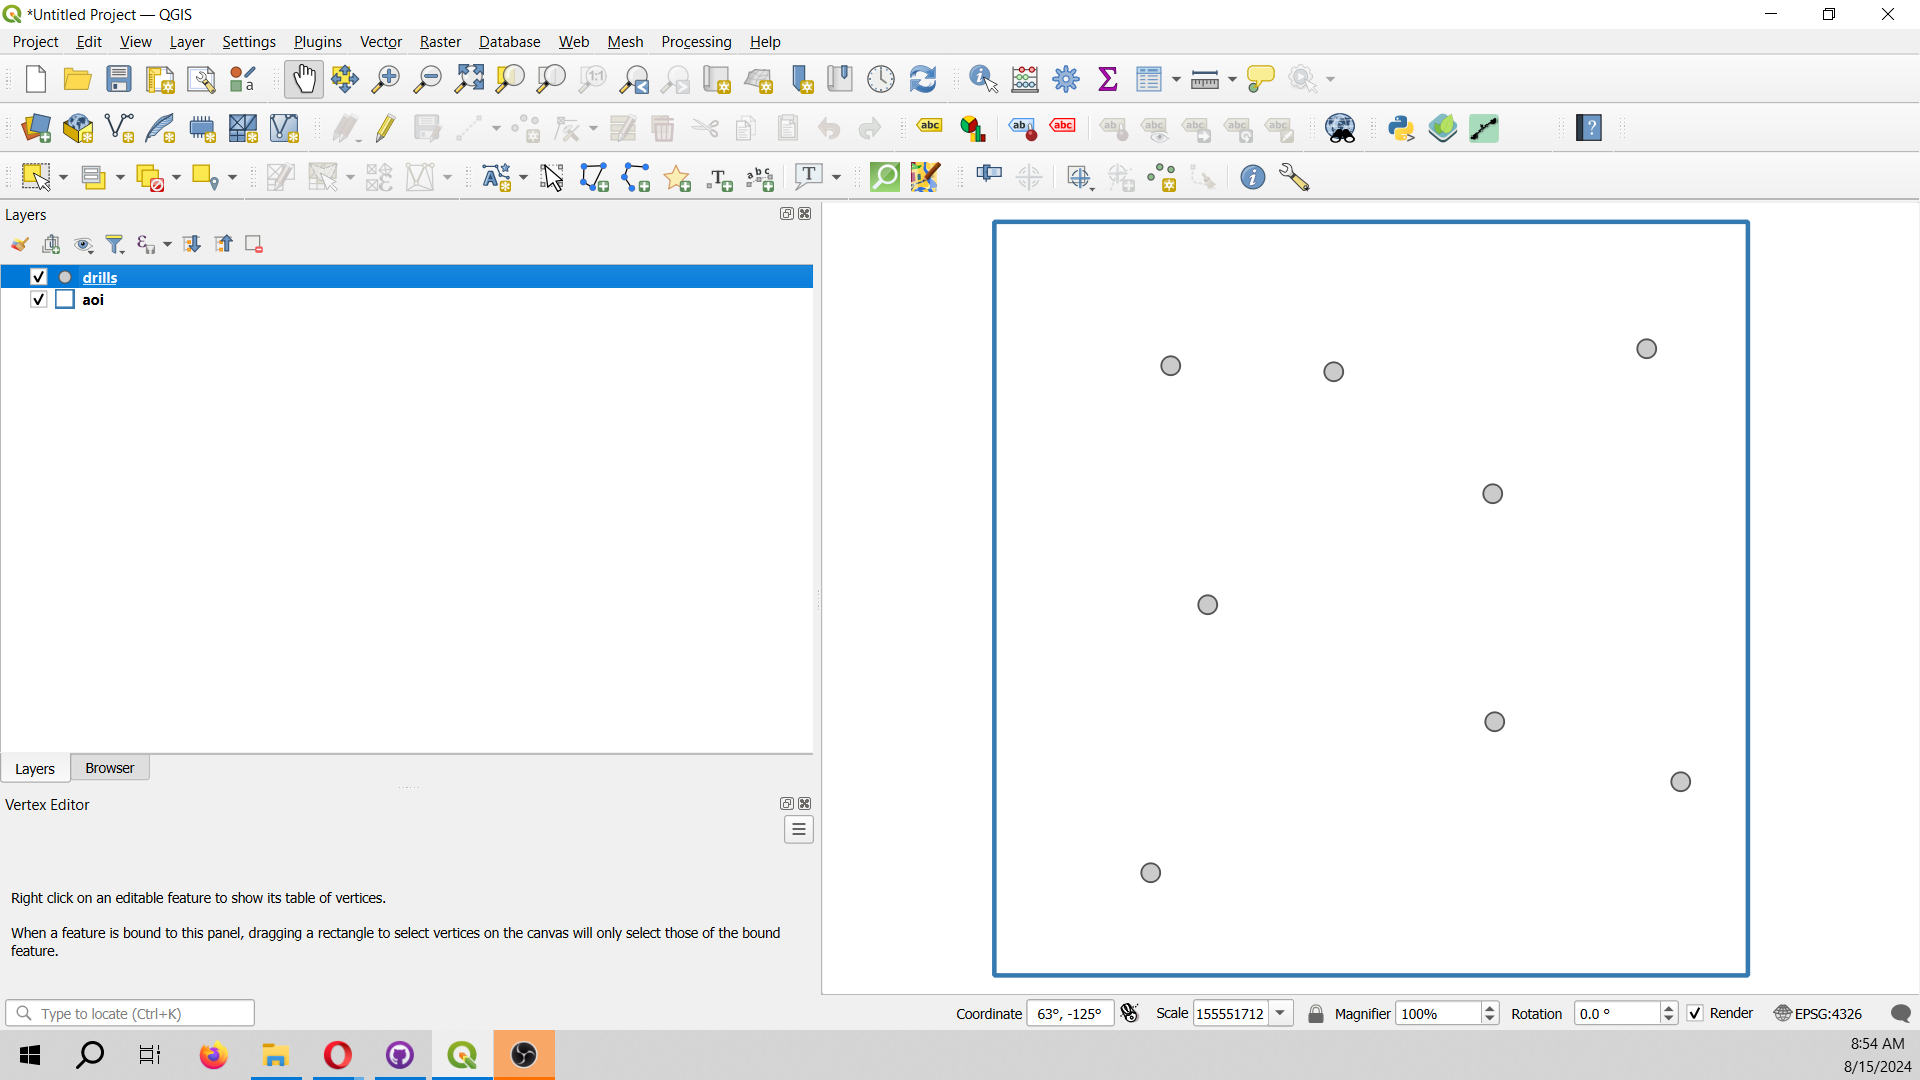Open the Identify Features tool
Image resolution: width=1920 pixels, height=1080 pixels.
tap(982, 78)
